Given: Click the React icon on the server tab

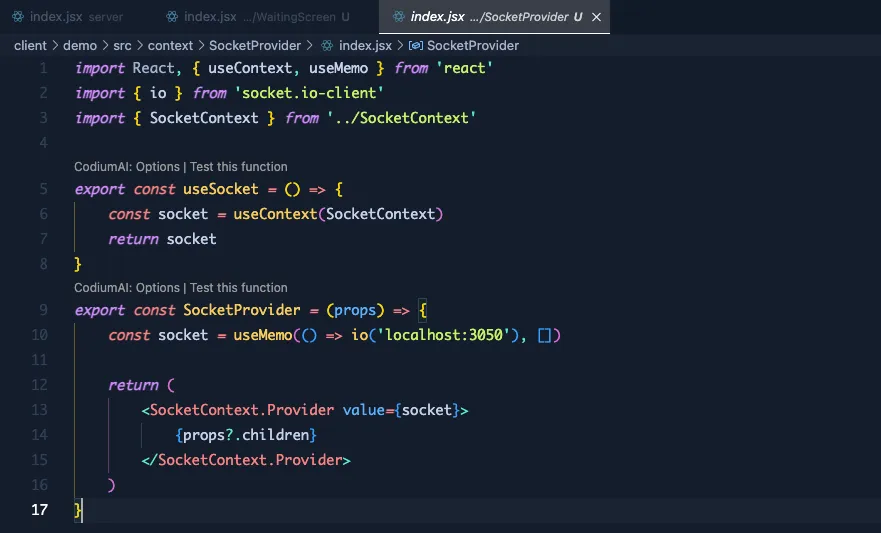Looking at the screenshot, I should [x=17, y=17].
